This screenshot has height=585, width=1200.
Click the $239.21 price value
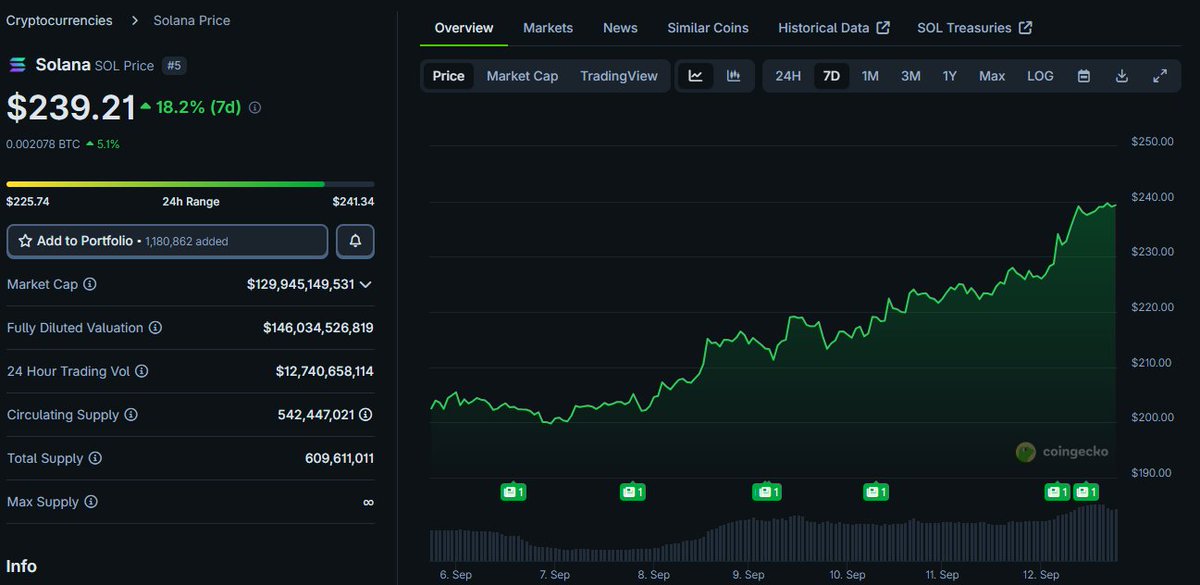pos(71,107)
